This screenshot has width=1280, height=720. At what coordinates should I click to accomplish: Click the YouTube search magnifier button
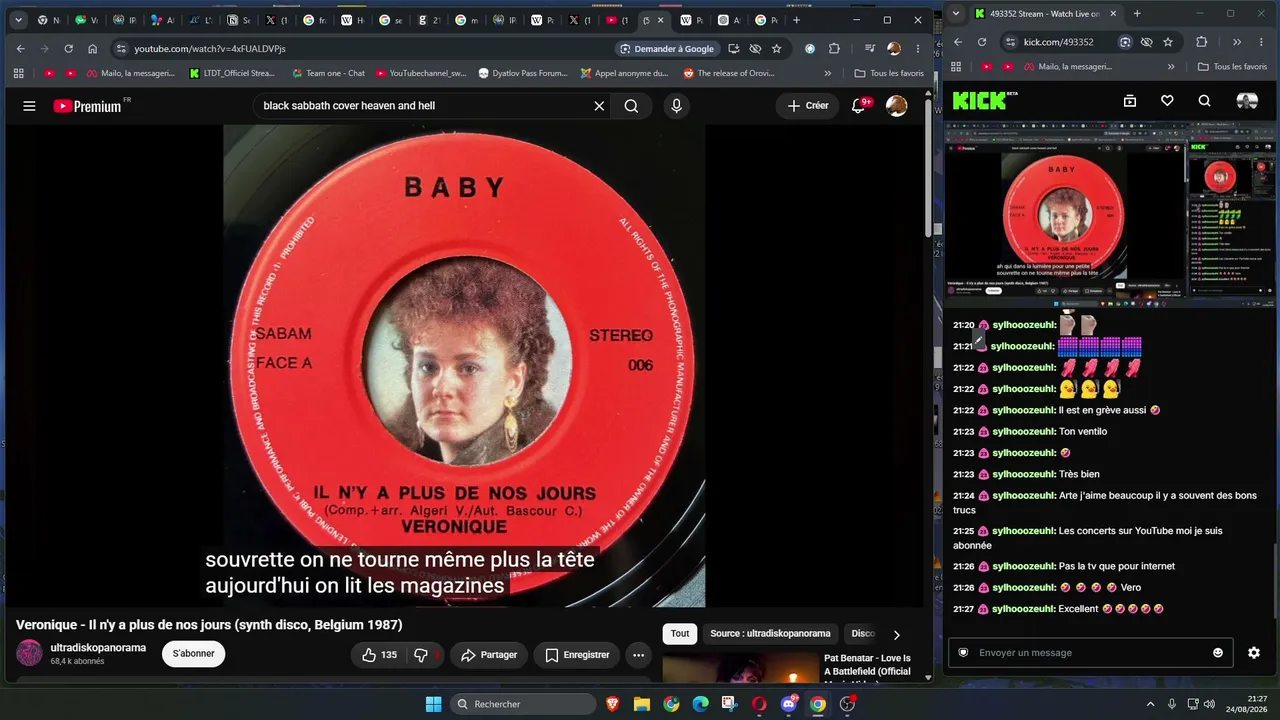coord(631,106)
